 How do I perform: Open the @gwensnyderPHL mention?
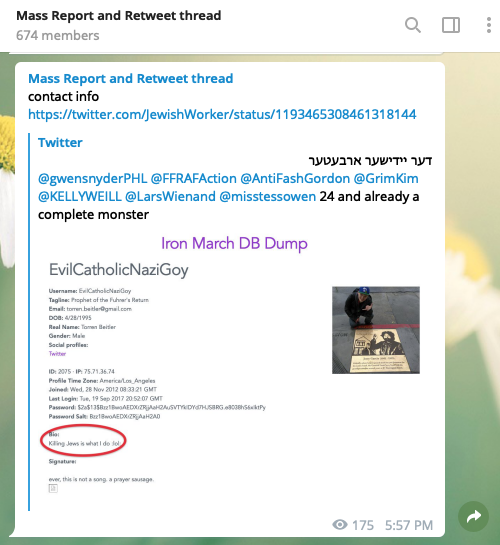pyautogui.click(x=92, y=178)
